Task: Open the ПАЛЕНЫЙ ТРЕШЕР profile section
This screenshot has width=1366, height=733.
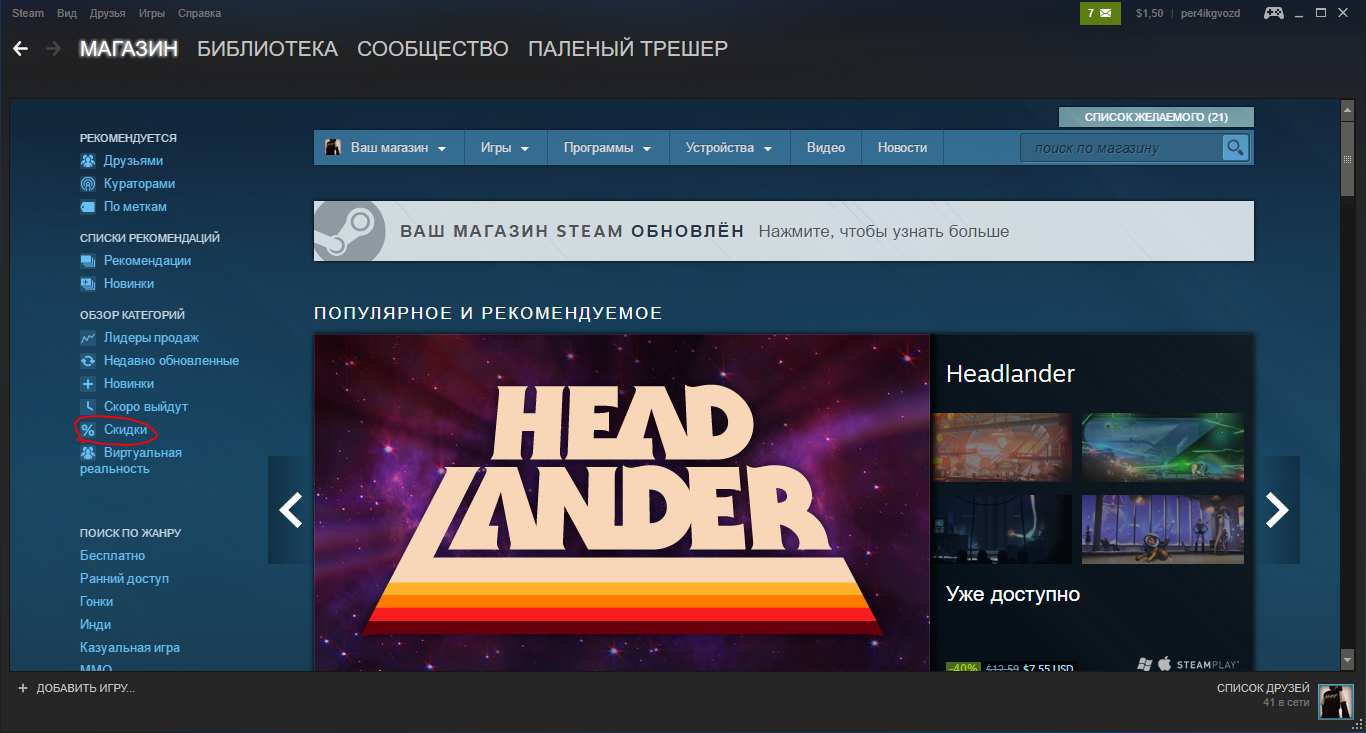Action: click(628, 48)
